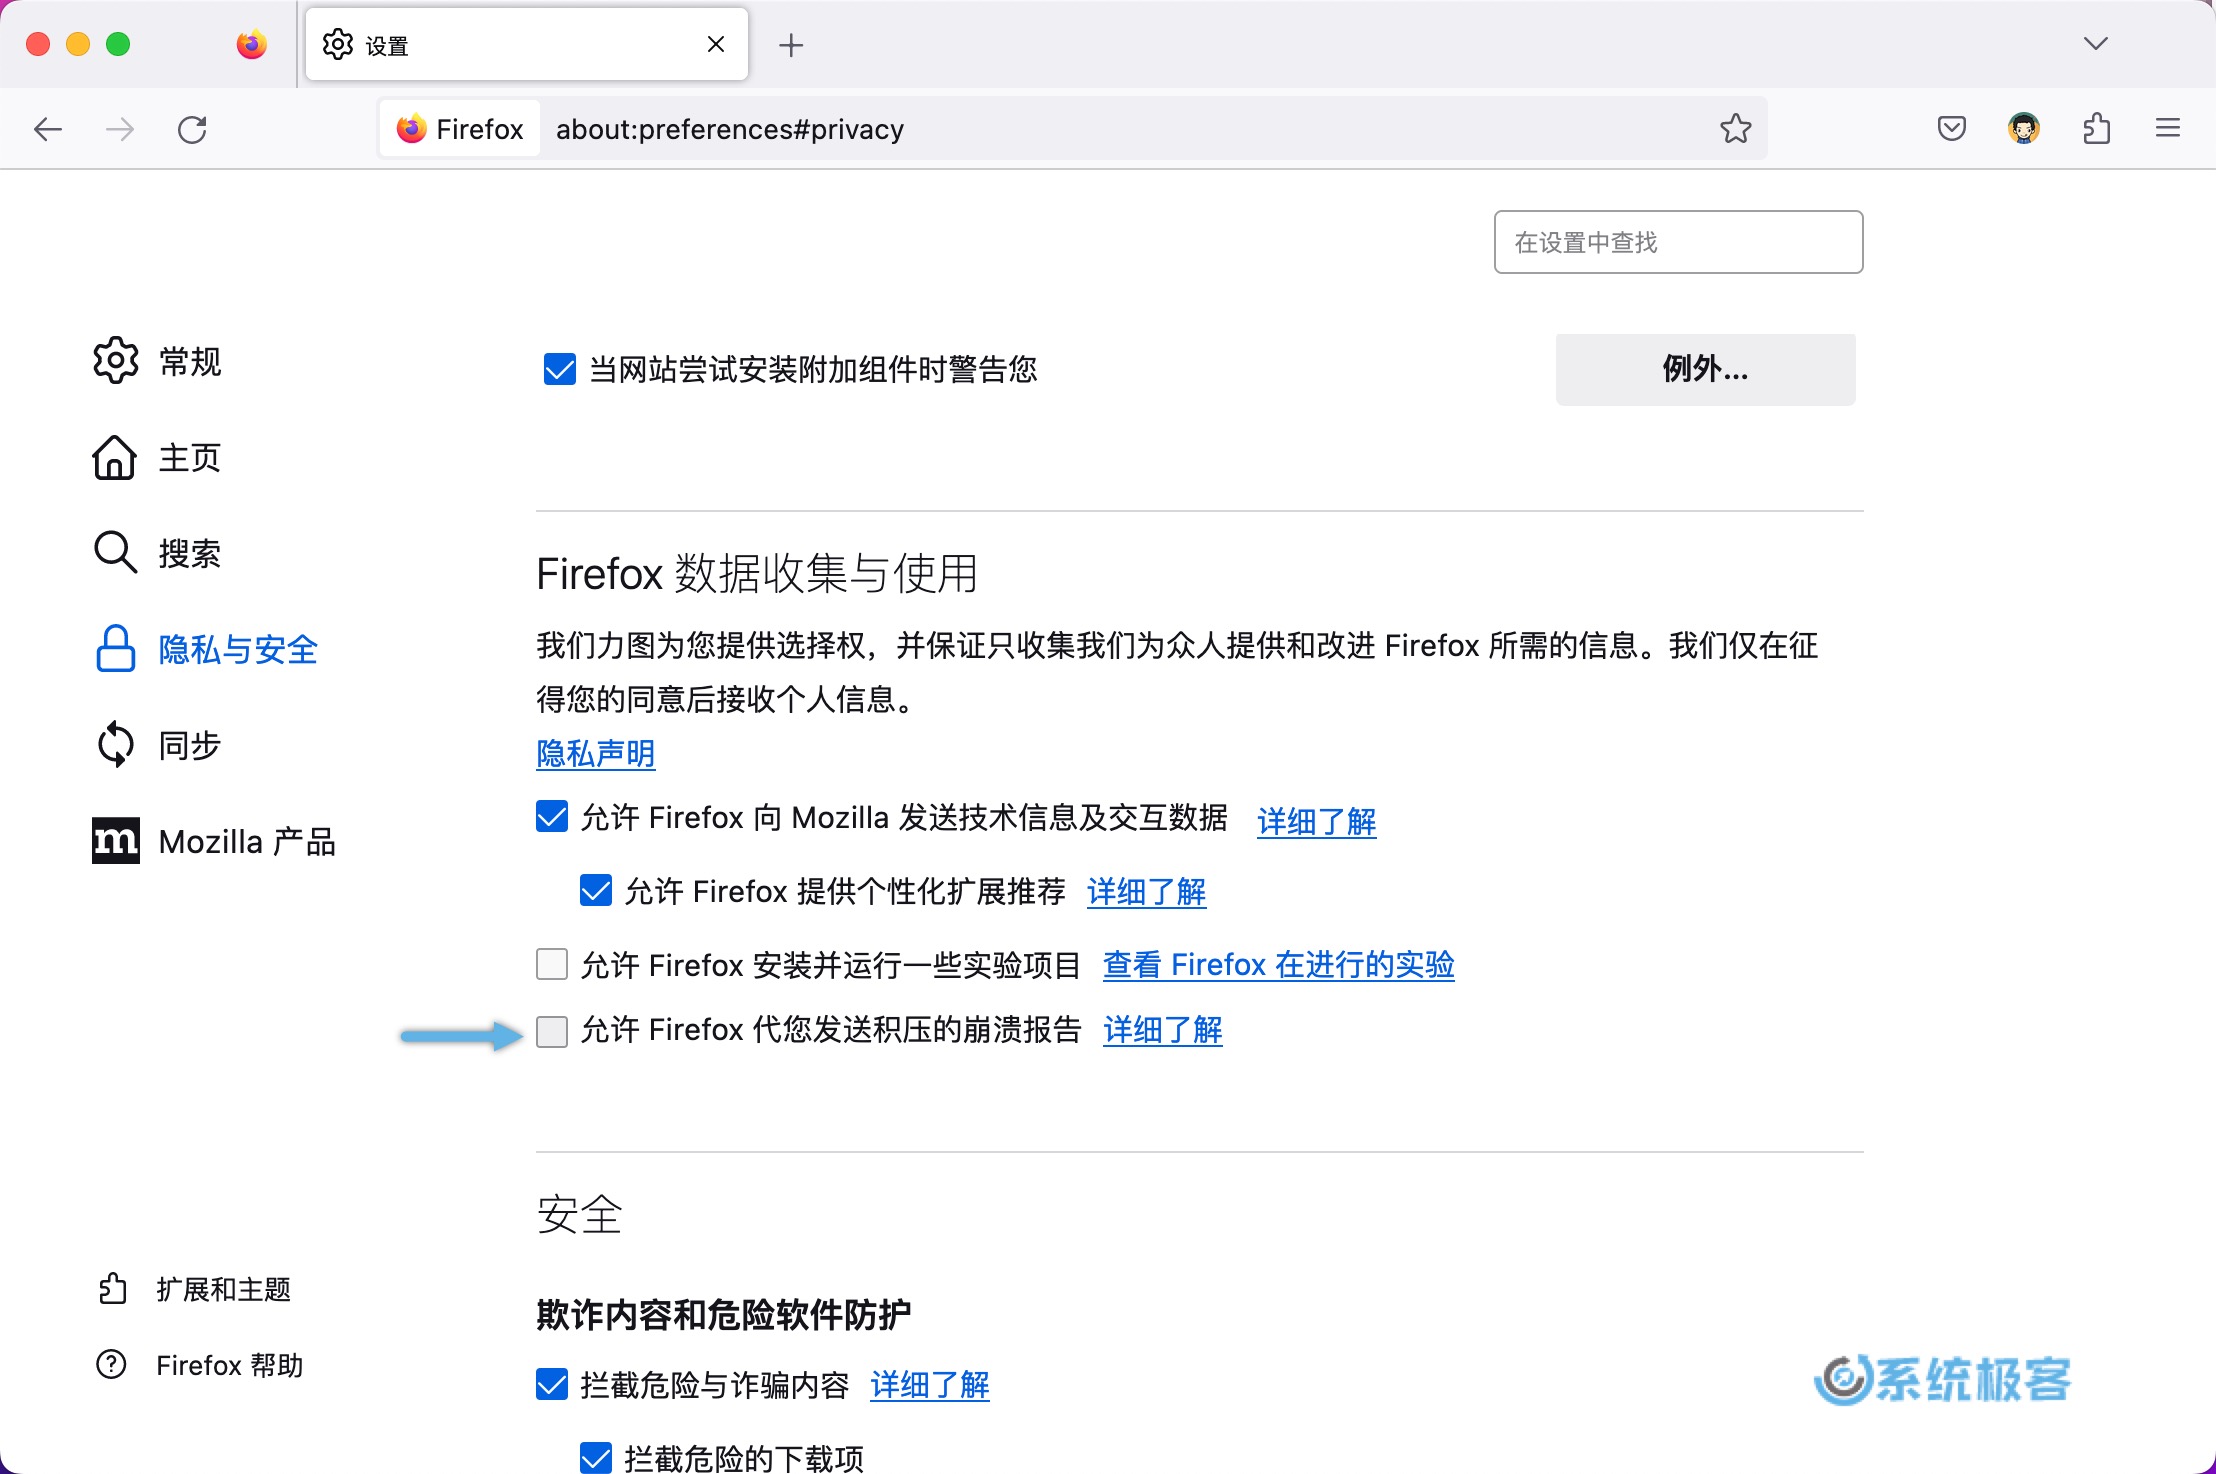2216x1474 pixels.
Task: Click the Firefox 帮助 question mark icon
Action: point(111,1365)
